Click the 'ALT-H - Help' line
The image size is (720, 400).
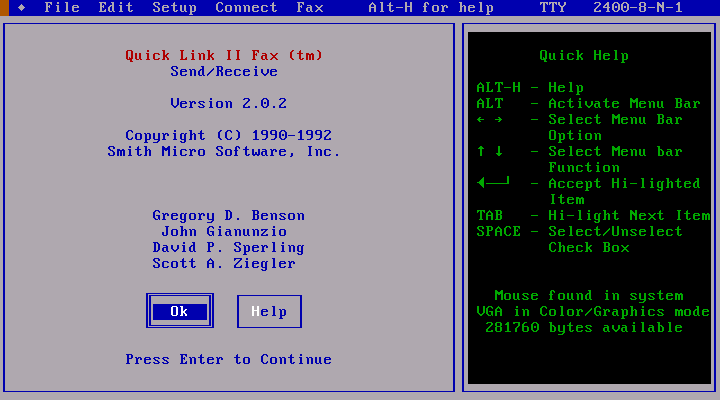(x=530, y=87)
